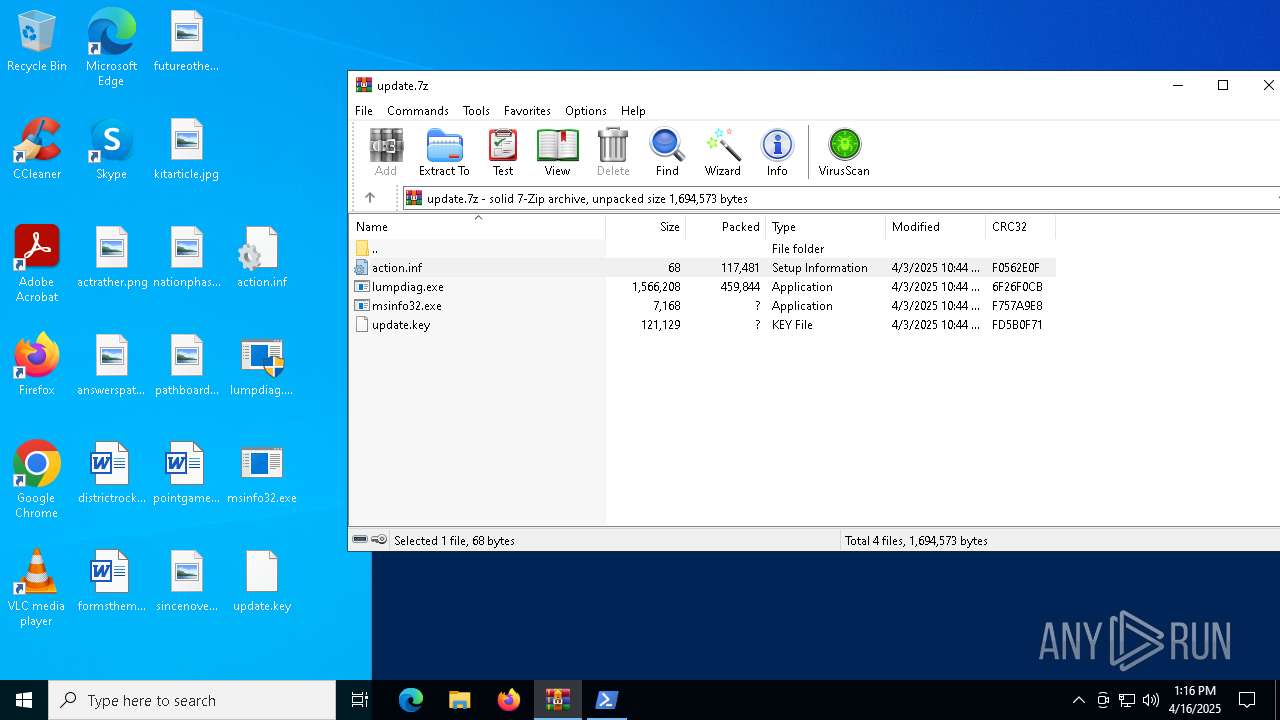Open the Windows Start menu
This screenshot has height=720, width=1280.
click(x=24, y=700)
